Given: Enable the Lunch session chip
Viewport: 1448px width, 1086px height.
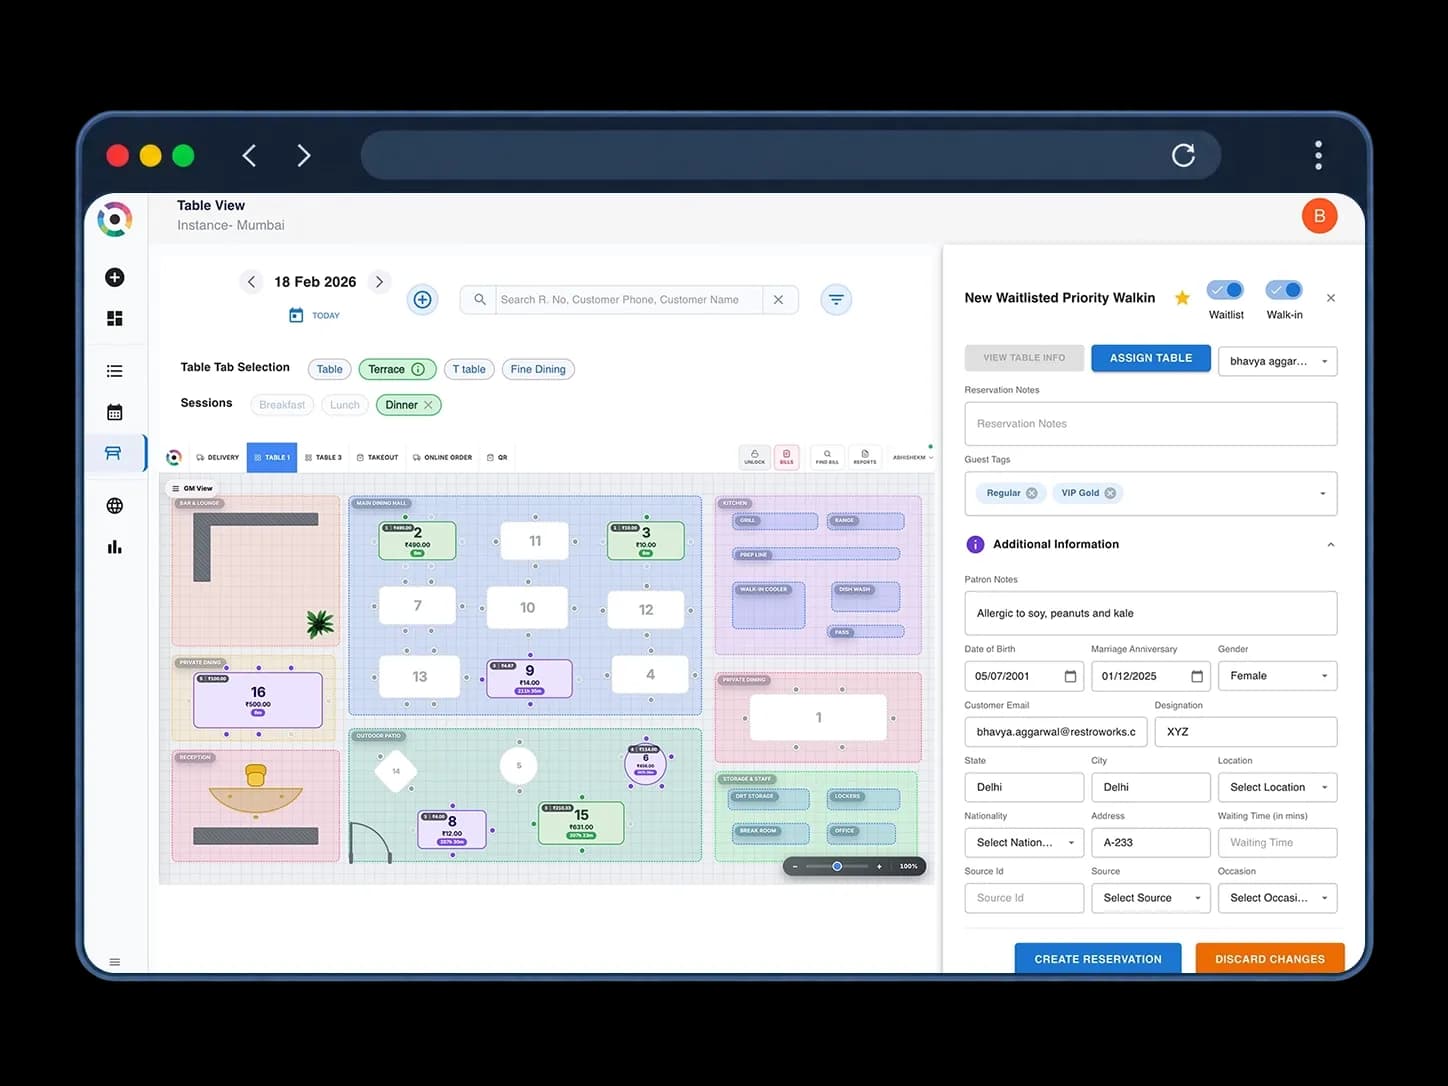Looking at the screenshot, I should tap(344, 405).
